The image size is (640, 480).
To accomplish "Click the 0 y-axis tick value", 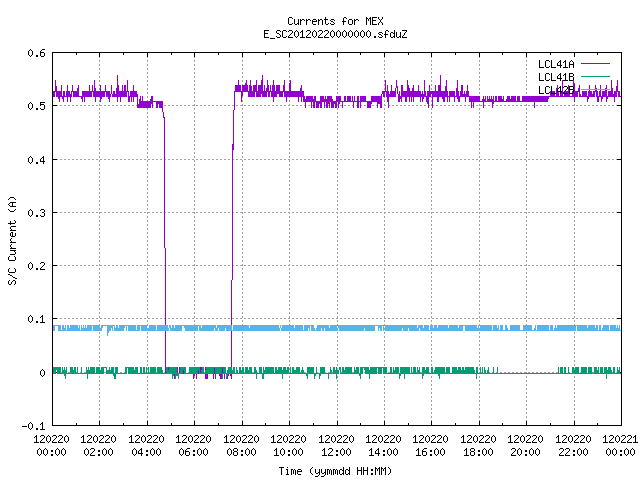I will pyautogui.click(x=42, y=373).
